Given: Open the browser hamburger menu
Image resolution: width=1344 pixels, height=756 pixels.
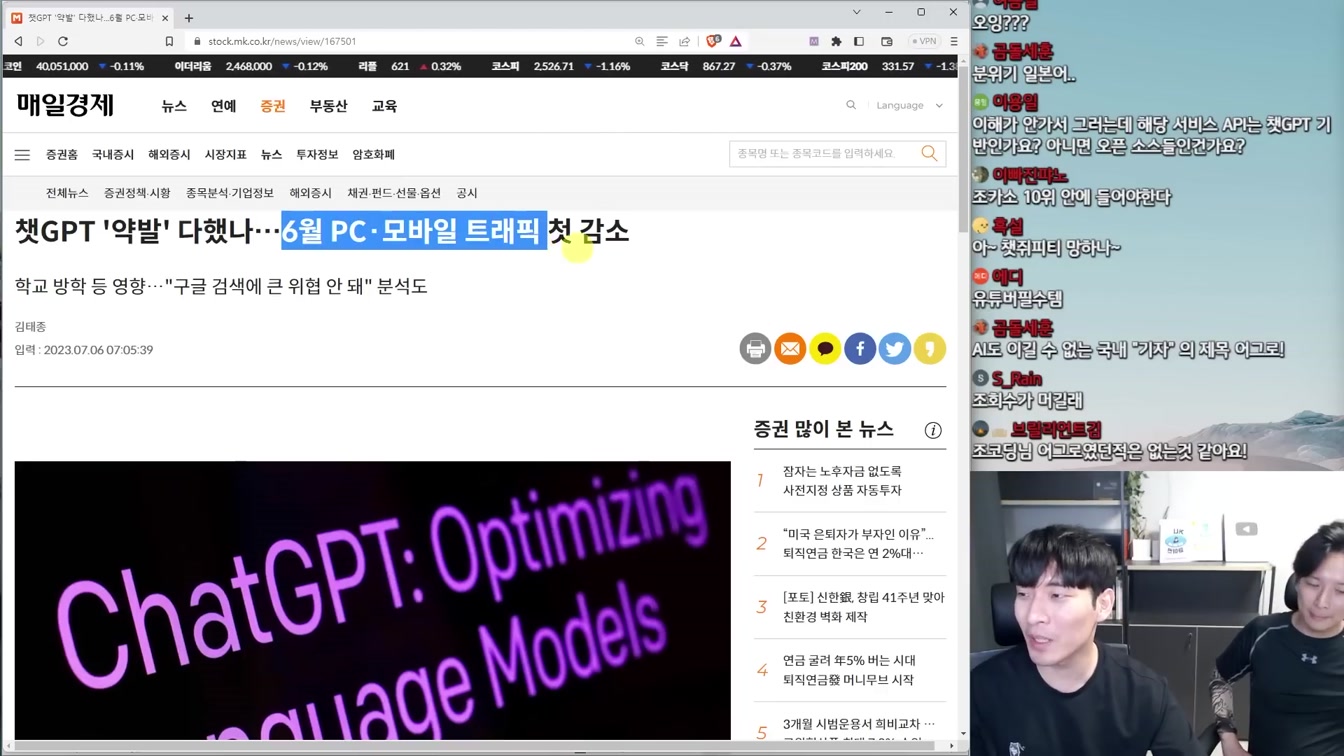Looking at the screenshot, I should [x=954, y=41].
